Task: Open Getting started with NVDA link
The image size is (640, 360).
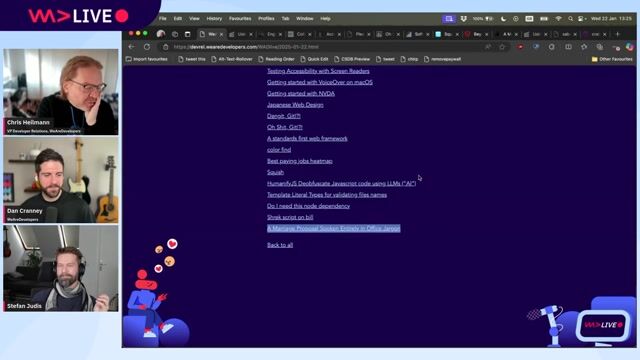Action: tap(301, 93)
